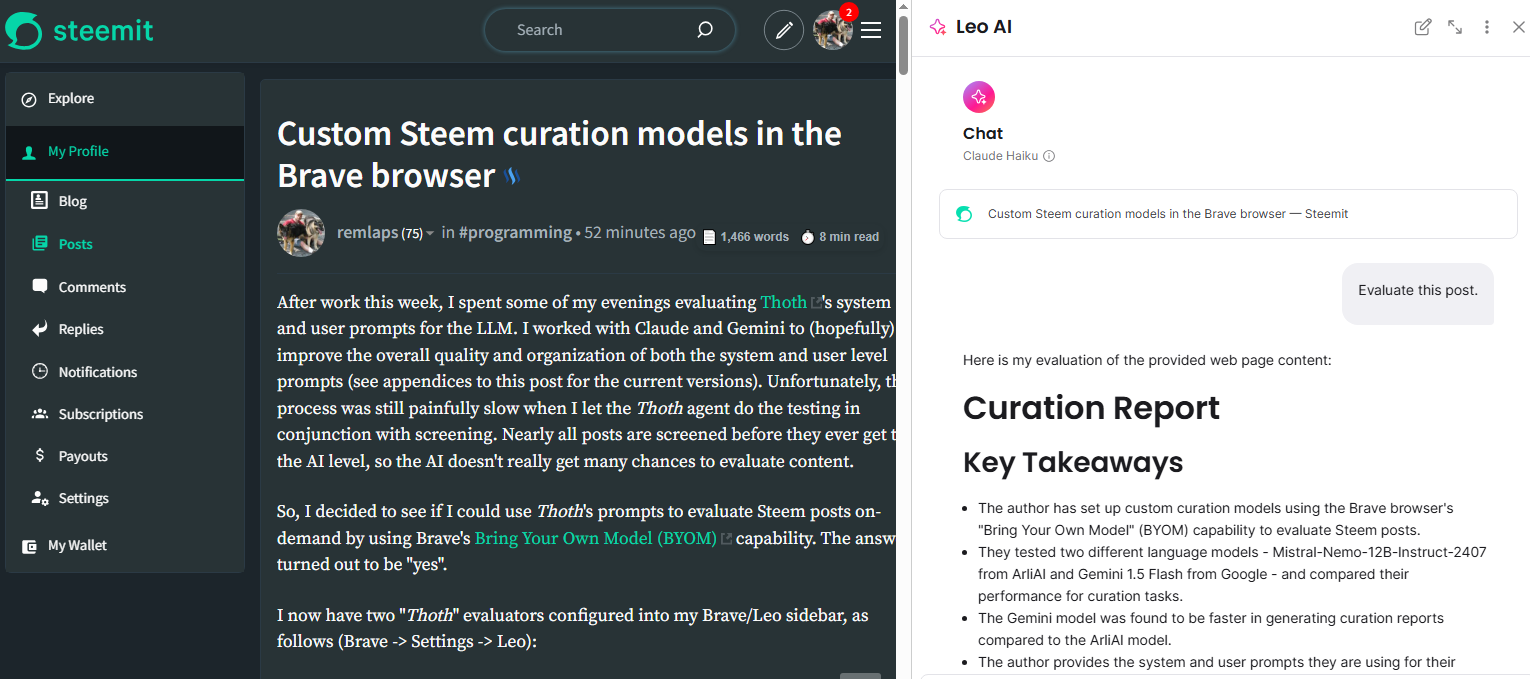Click the Claude Haiku info icon
This screenshot has width=1530, height=679.
coord(1049,156)
